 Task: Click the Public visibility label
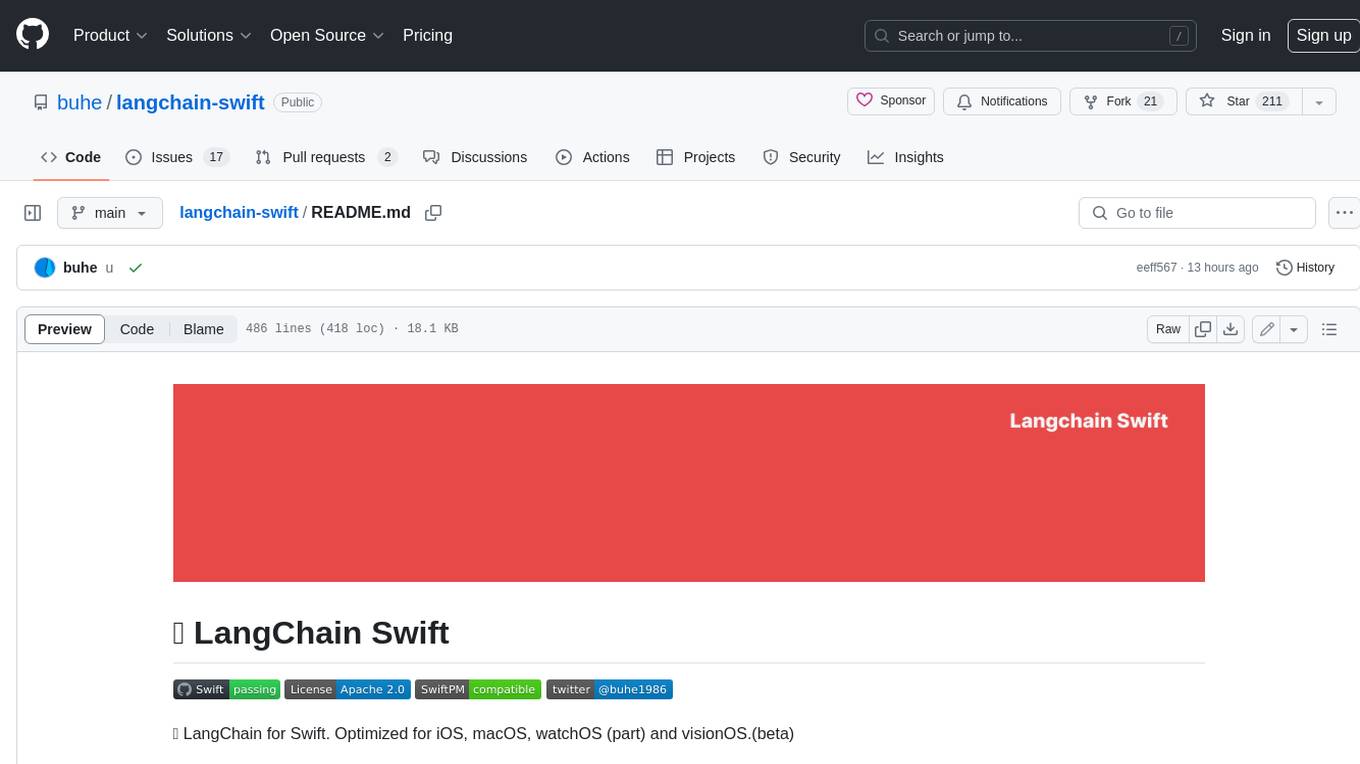point(297,102)
